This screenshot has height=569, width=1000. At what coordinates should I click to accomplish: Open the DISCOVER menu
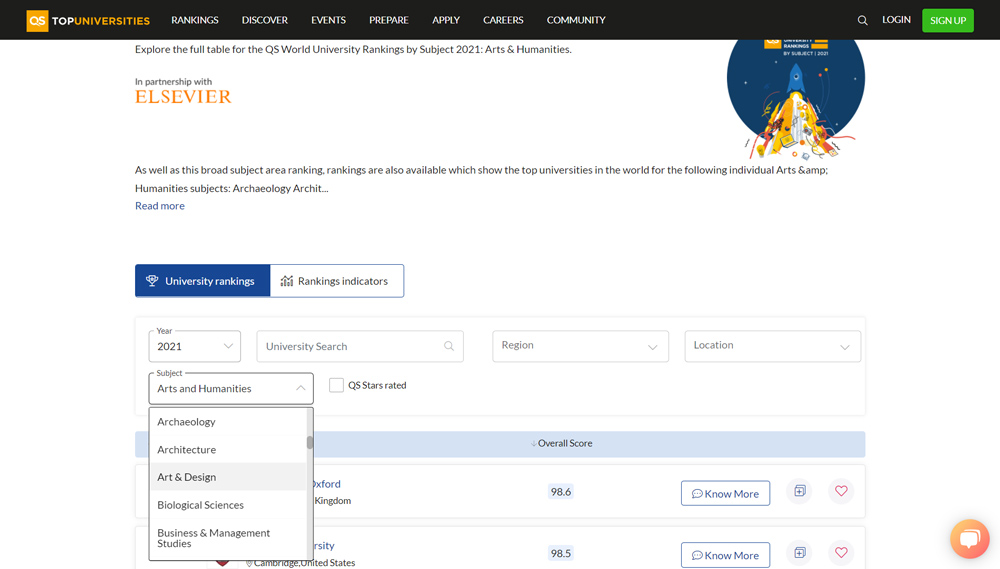[265, 20]
